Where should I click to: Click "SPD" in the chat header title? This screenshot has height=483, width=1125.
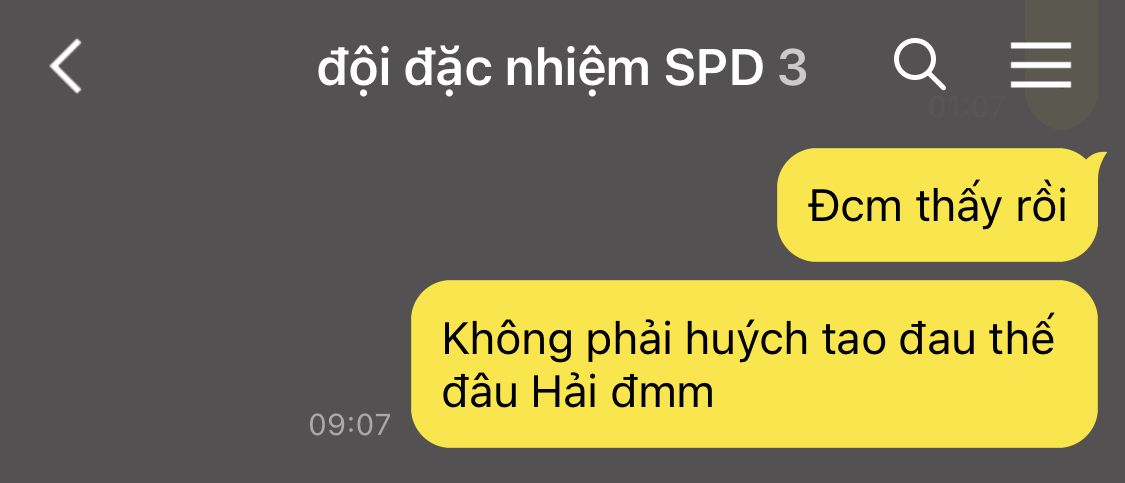click(715, 69)
